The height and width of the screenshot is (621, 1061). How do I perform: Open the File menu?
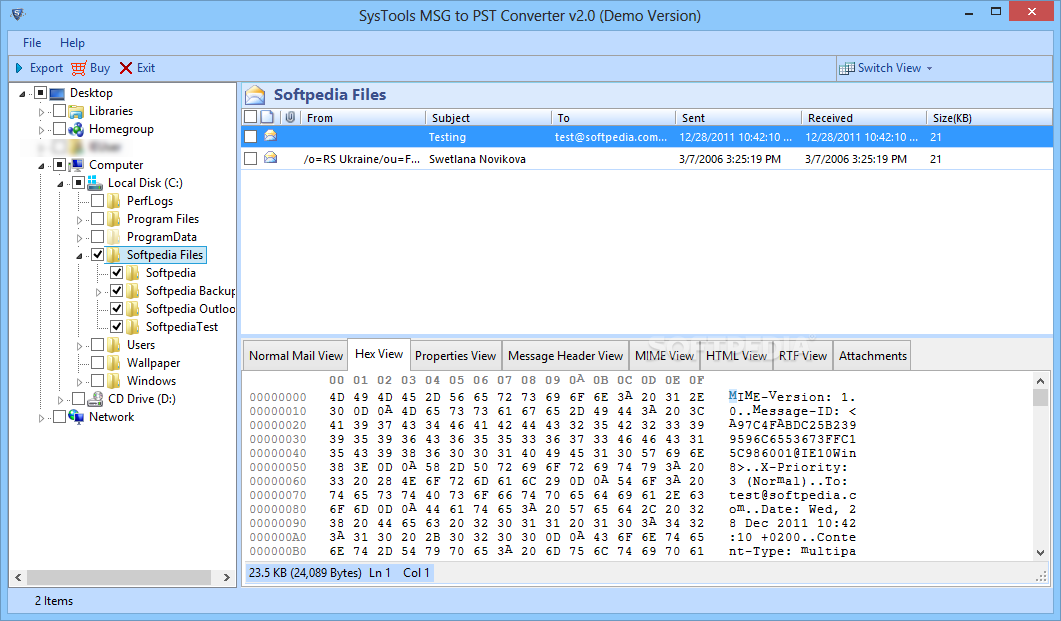32,43
